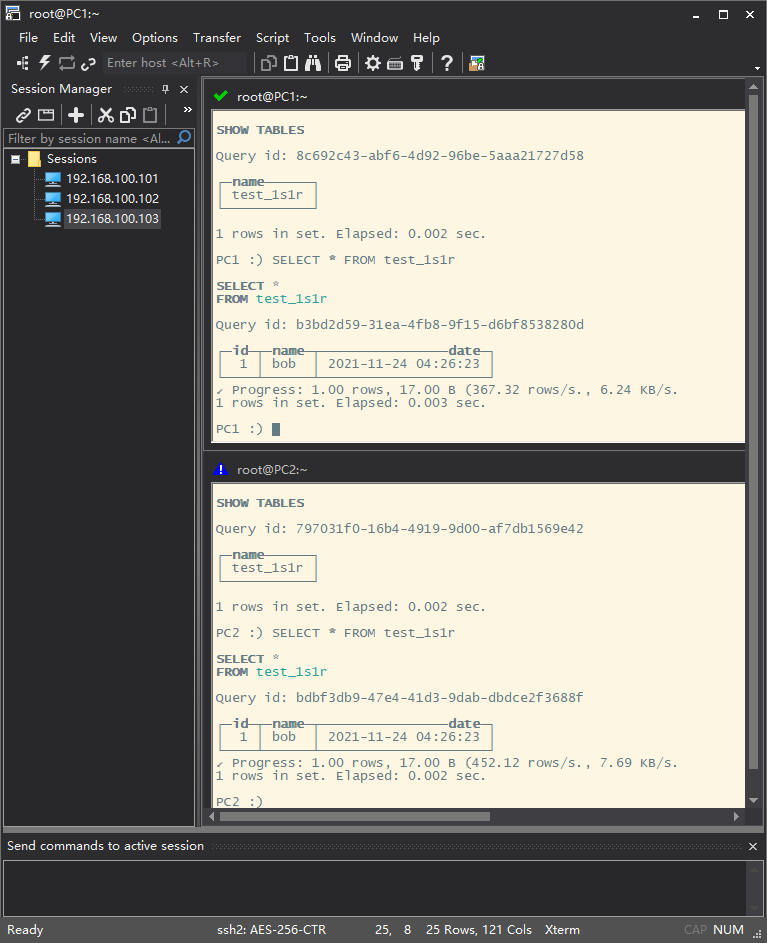Click the green checkmark on PC1 tab
This screenshot has height=943, width=767.
[x=221, y=96]
